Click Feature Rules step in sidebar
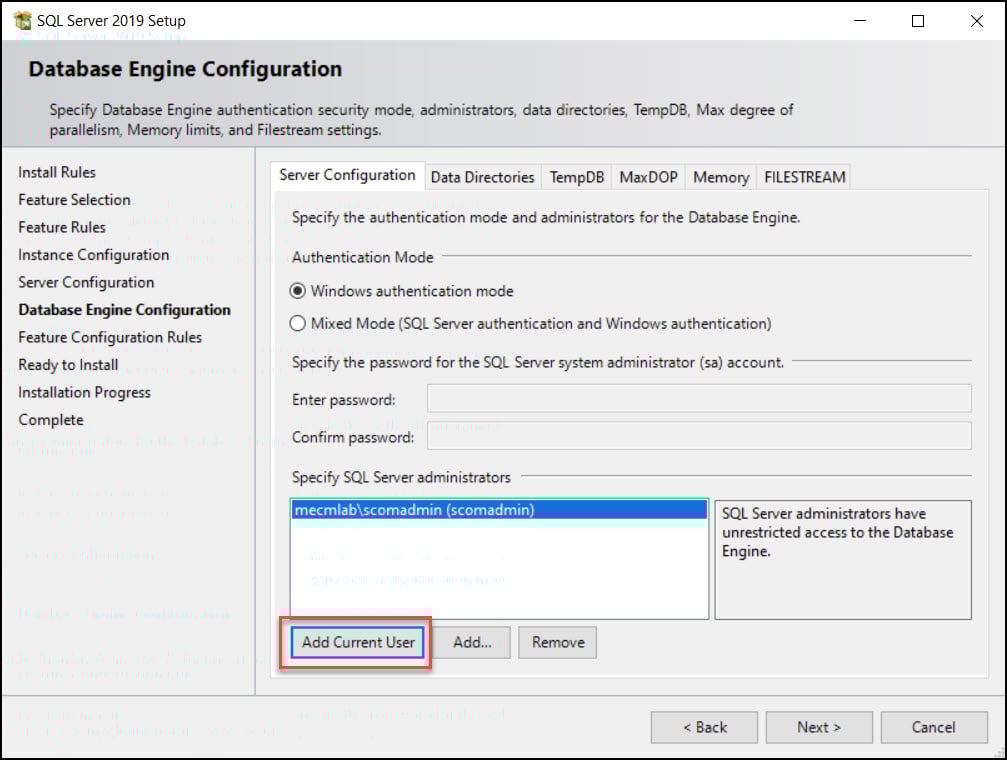The image size is (1007, 760). point(62,227)
